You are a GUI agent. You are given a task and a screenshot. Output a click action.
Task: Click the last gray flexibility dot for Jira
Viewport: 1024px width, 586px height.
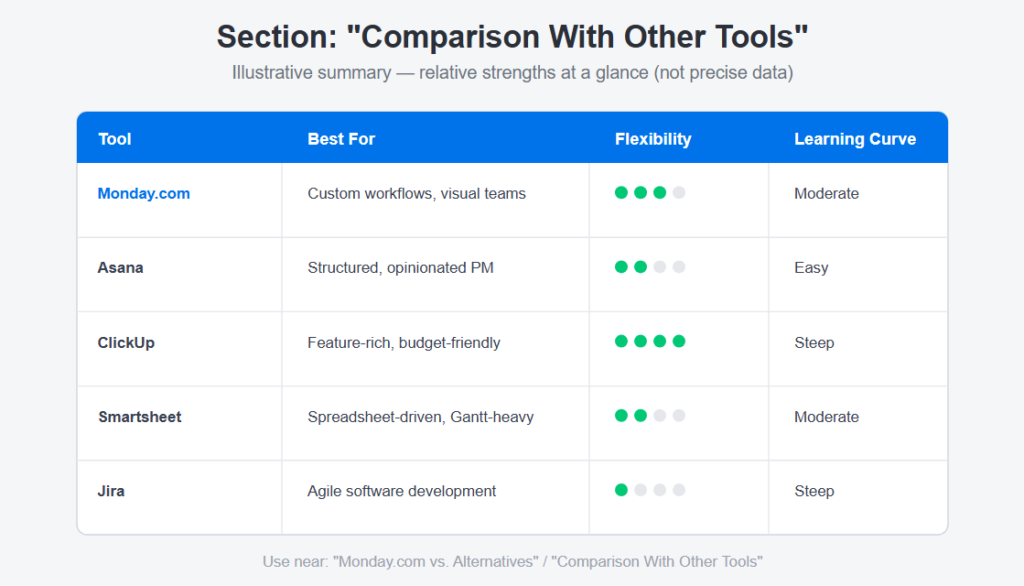coord(679,490)
